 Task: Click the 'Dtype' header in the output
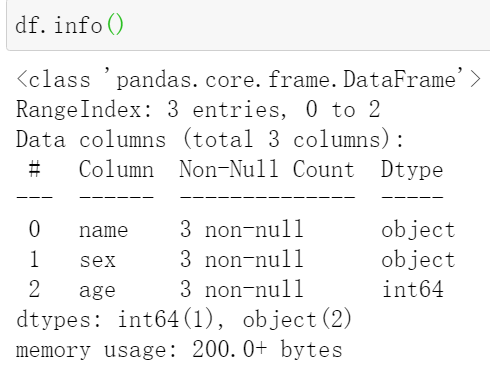pos(412,170)
